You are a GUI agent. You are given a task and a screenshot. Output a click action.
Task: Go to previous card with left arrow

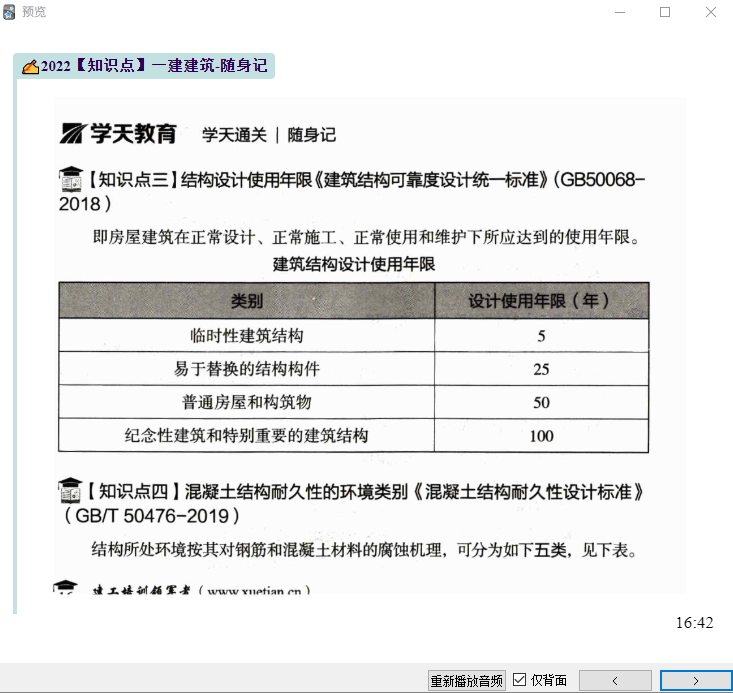coord(615,680)
